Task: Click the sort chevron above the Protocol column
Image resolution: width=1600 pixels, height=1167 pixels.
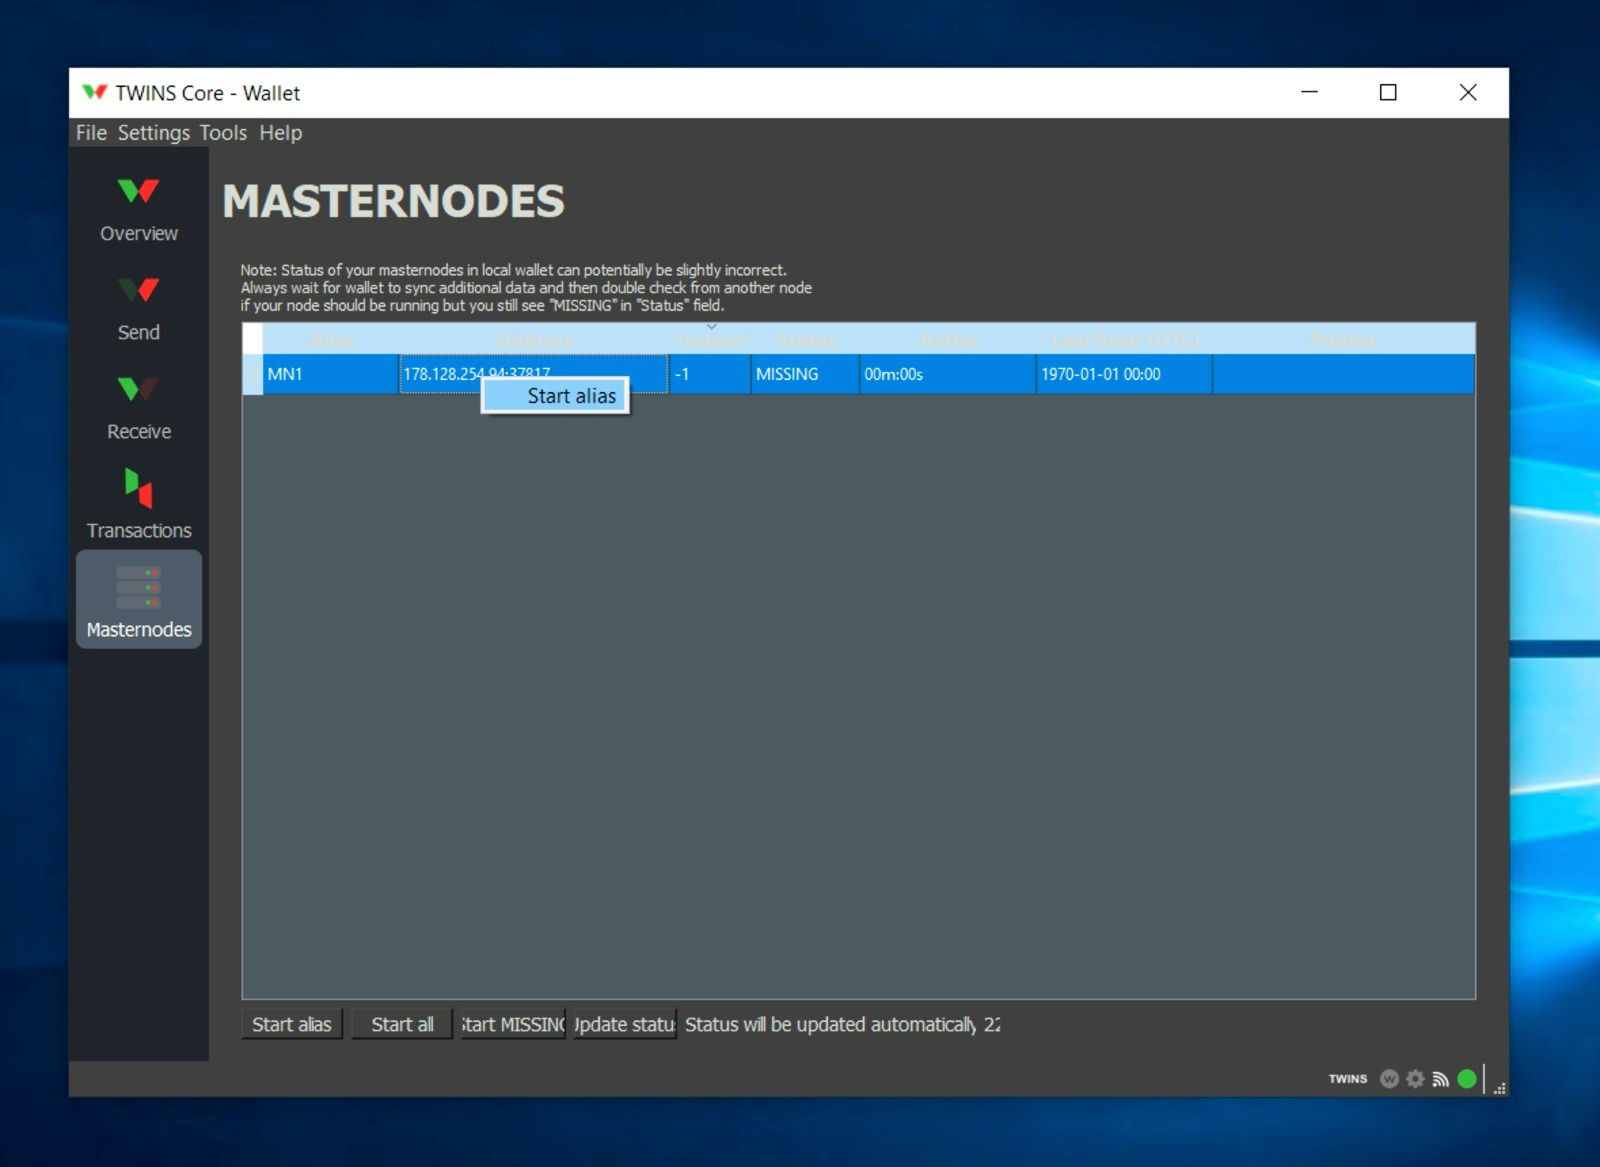Action: tap(712, 327)
